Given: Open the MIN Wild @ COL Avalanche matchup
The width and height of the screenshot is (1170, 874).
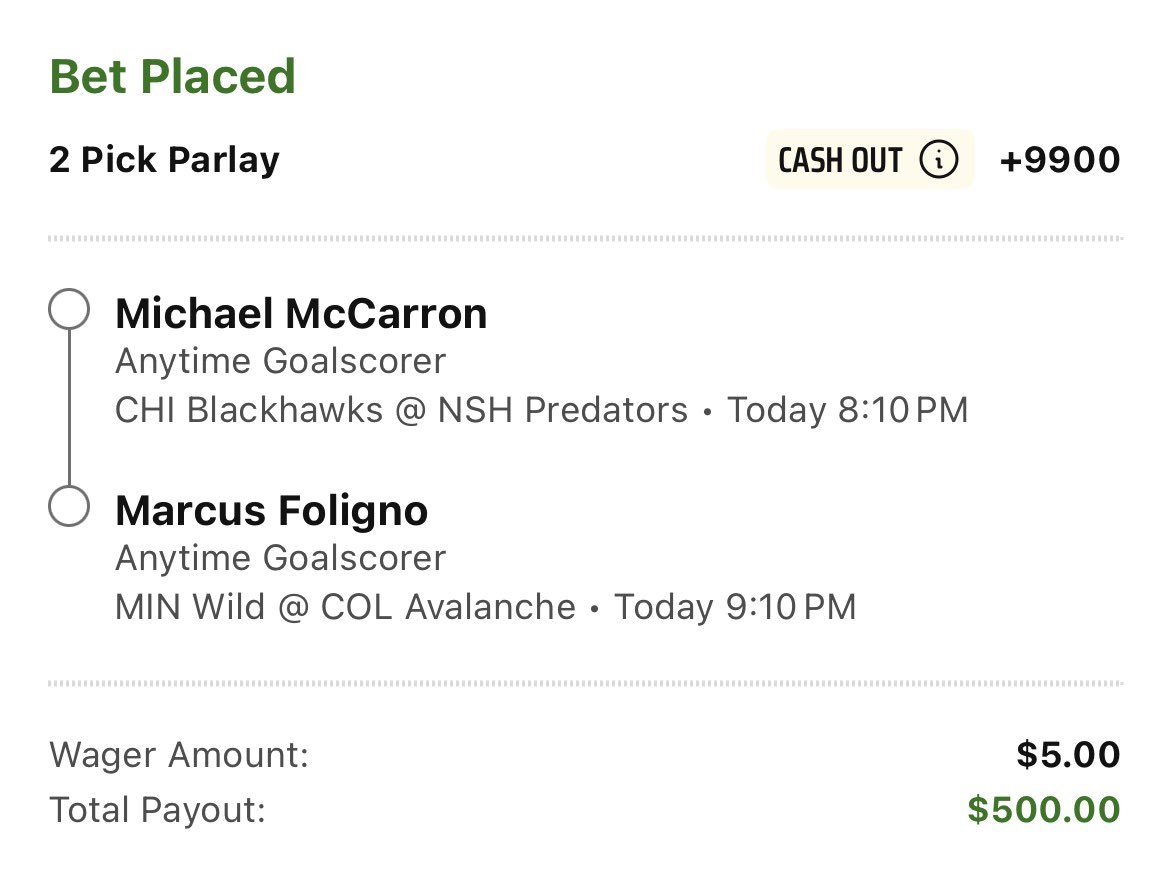Looking at the screenshot, I should [x=345, y=607].
